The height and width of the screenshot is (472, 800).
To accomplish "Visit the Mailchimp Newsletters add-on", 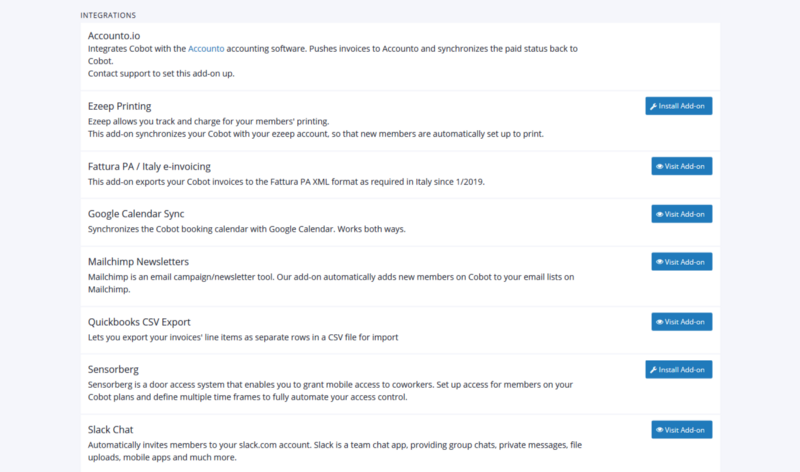I will (682, 262).
